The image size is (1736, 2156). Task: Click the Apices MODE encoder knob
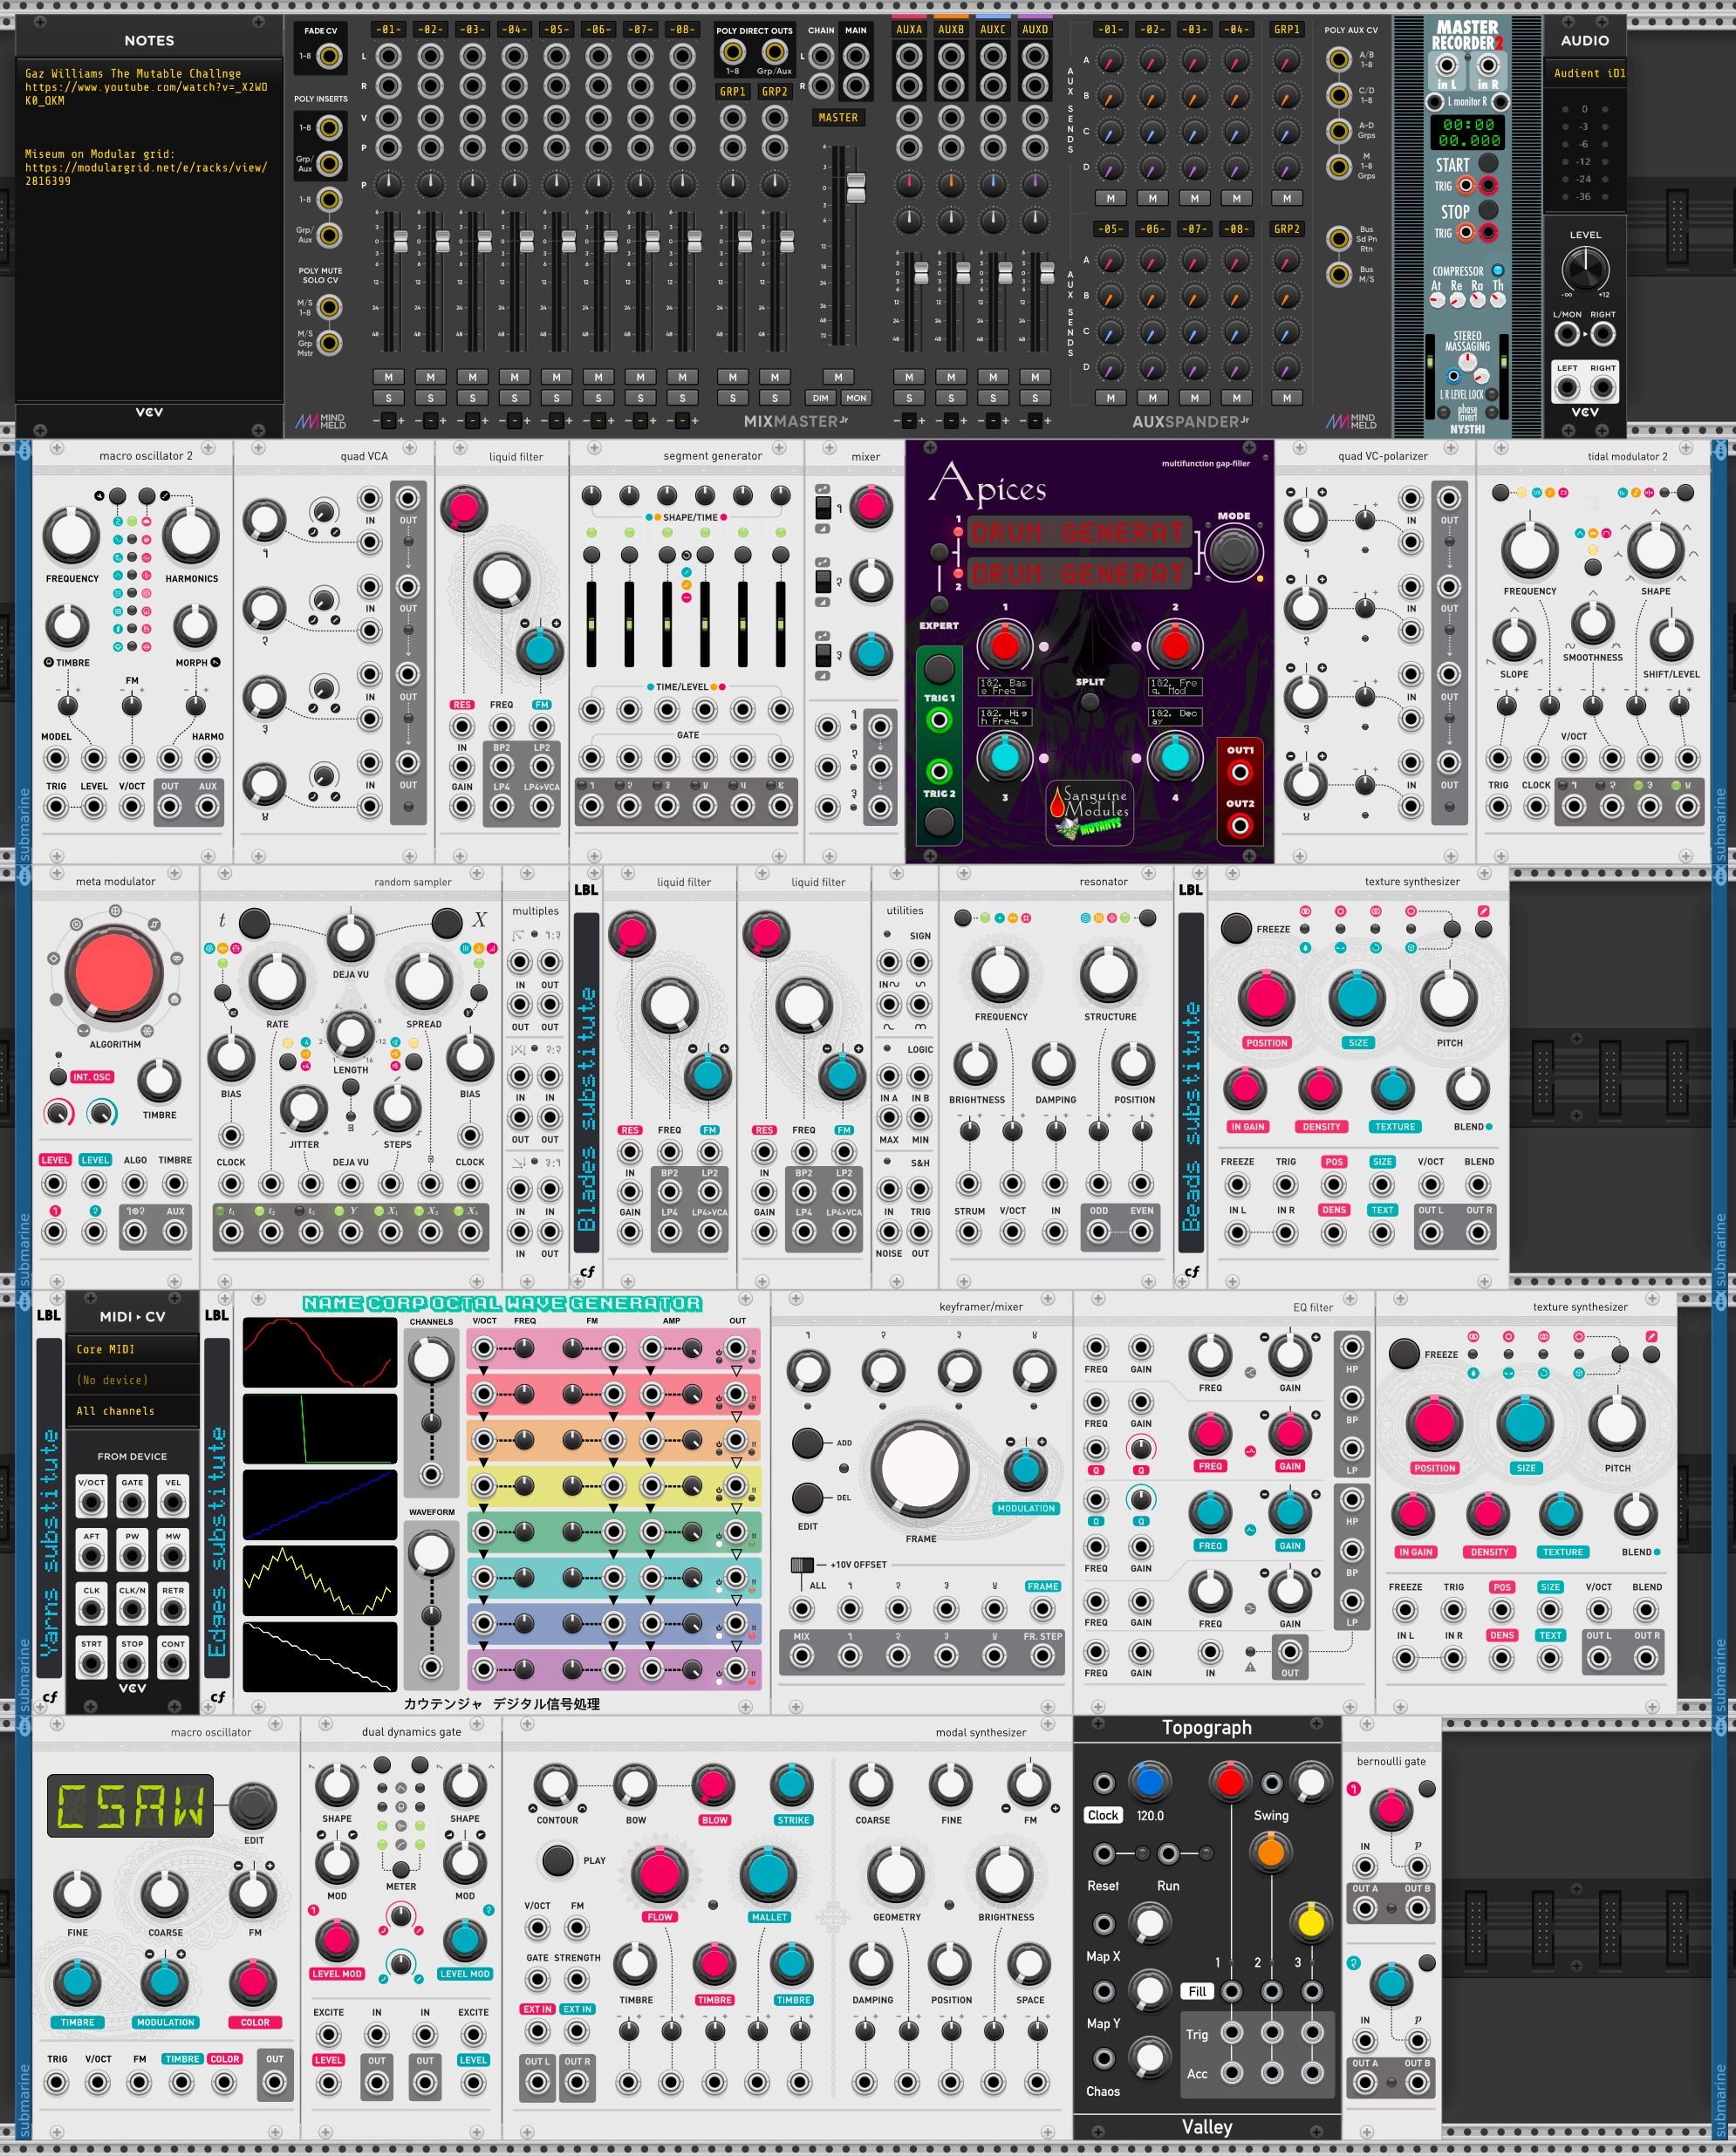[1233, 551]
